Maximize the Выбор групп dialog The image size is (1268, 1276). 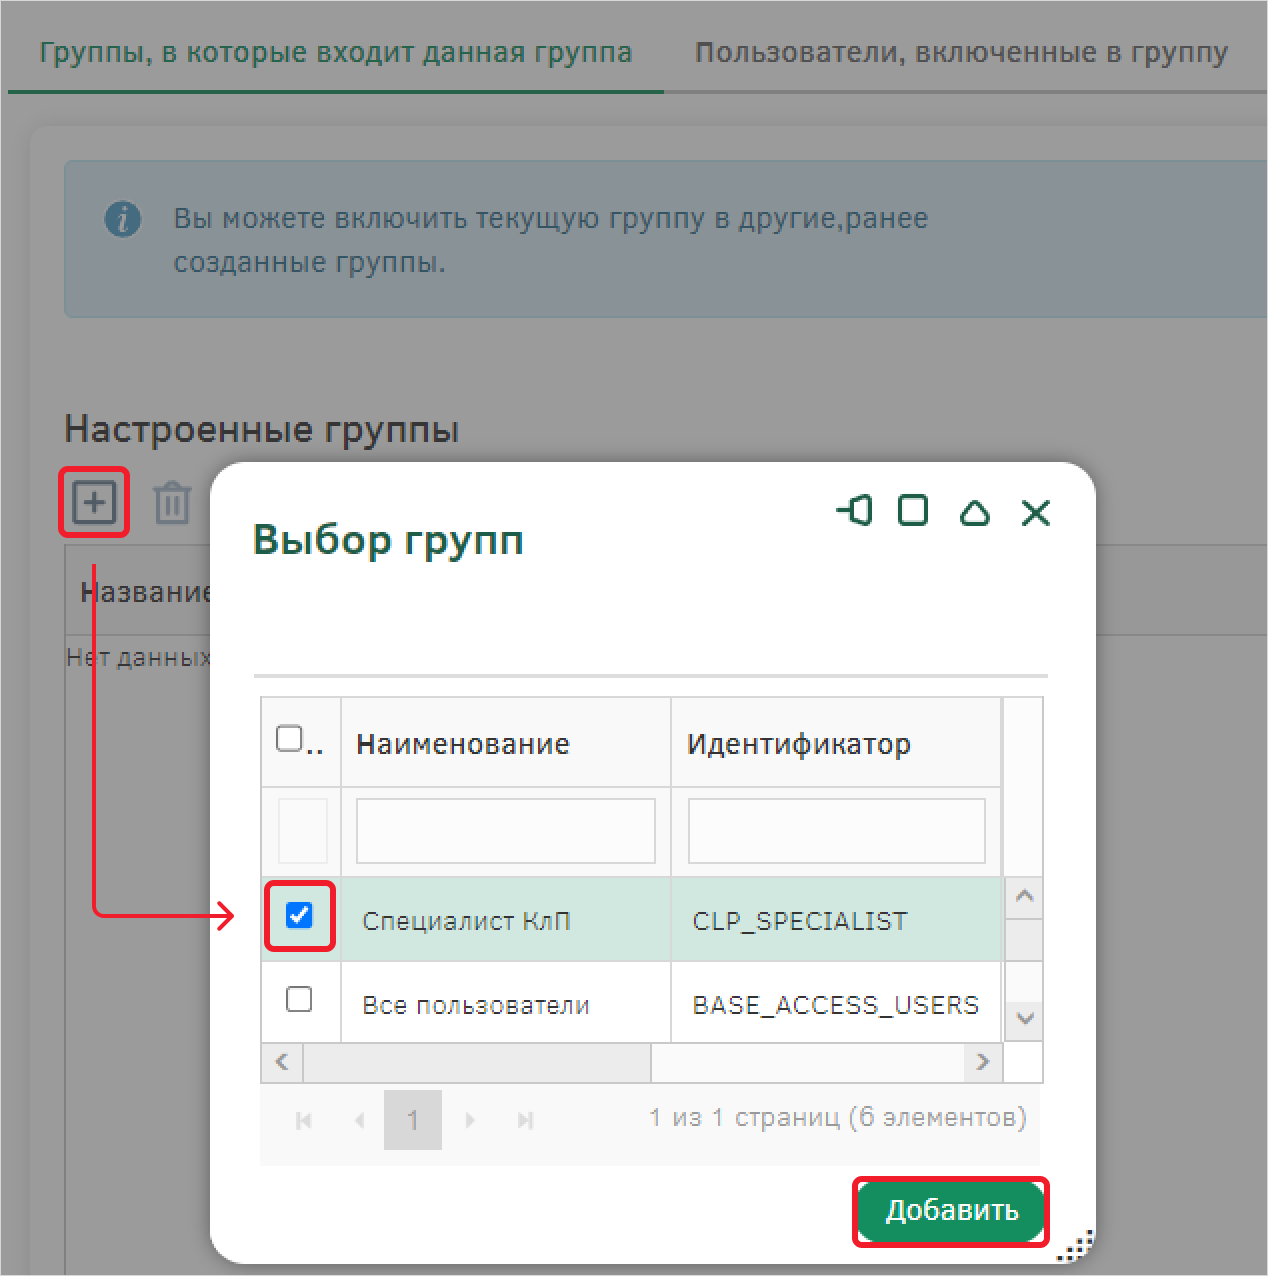coord(913,511)
